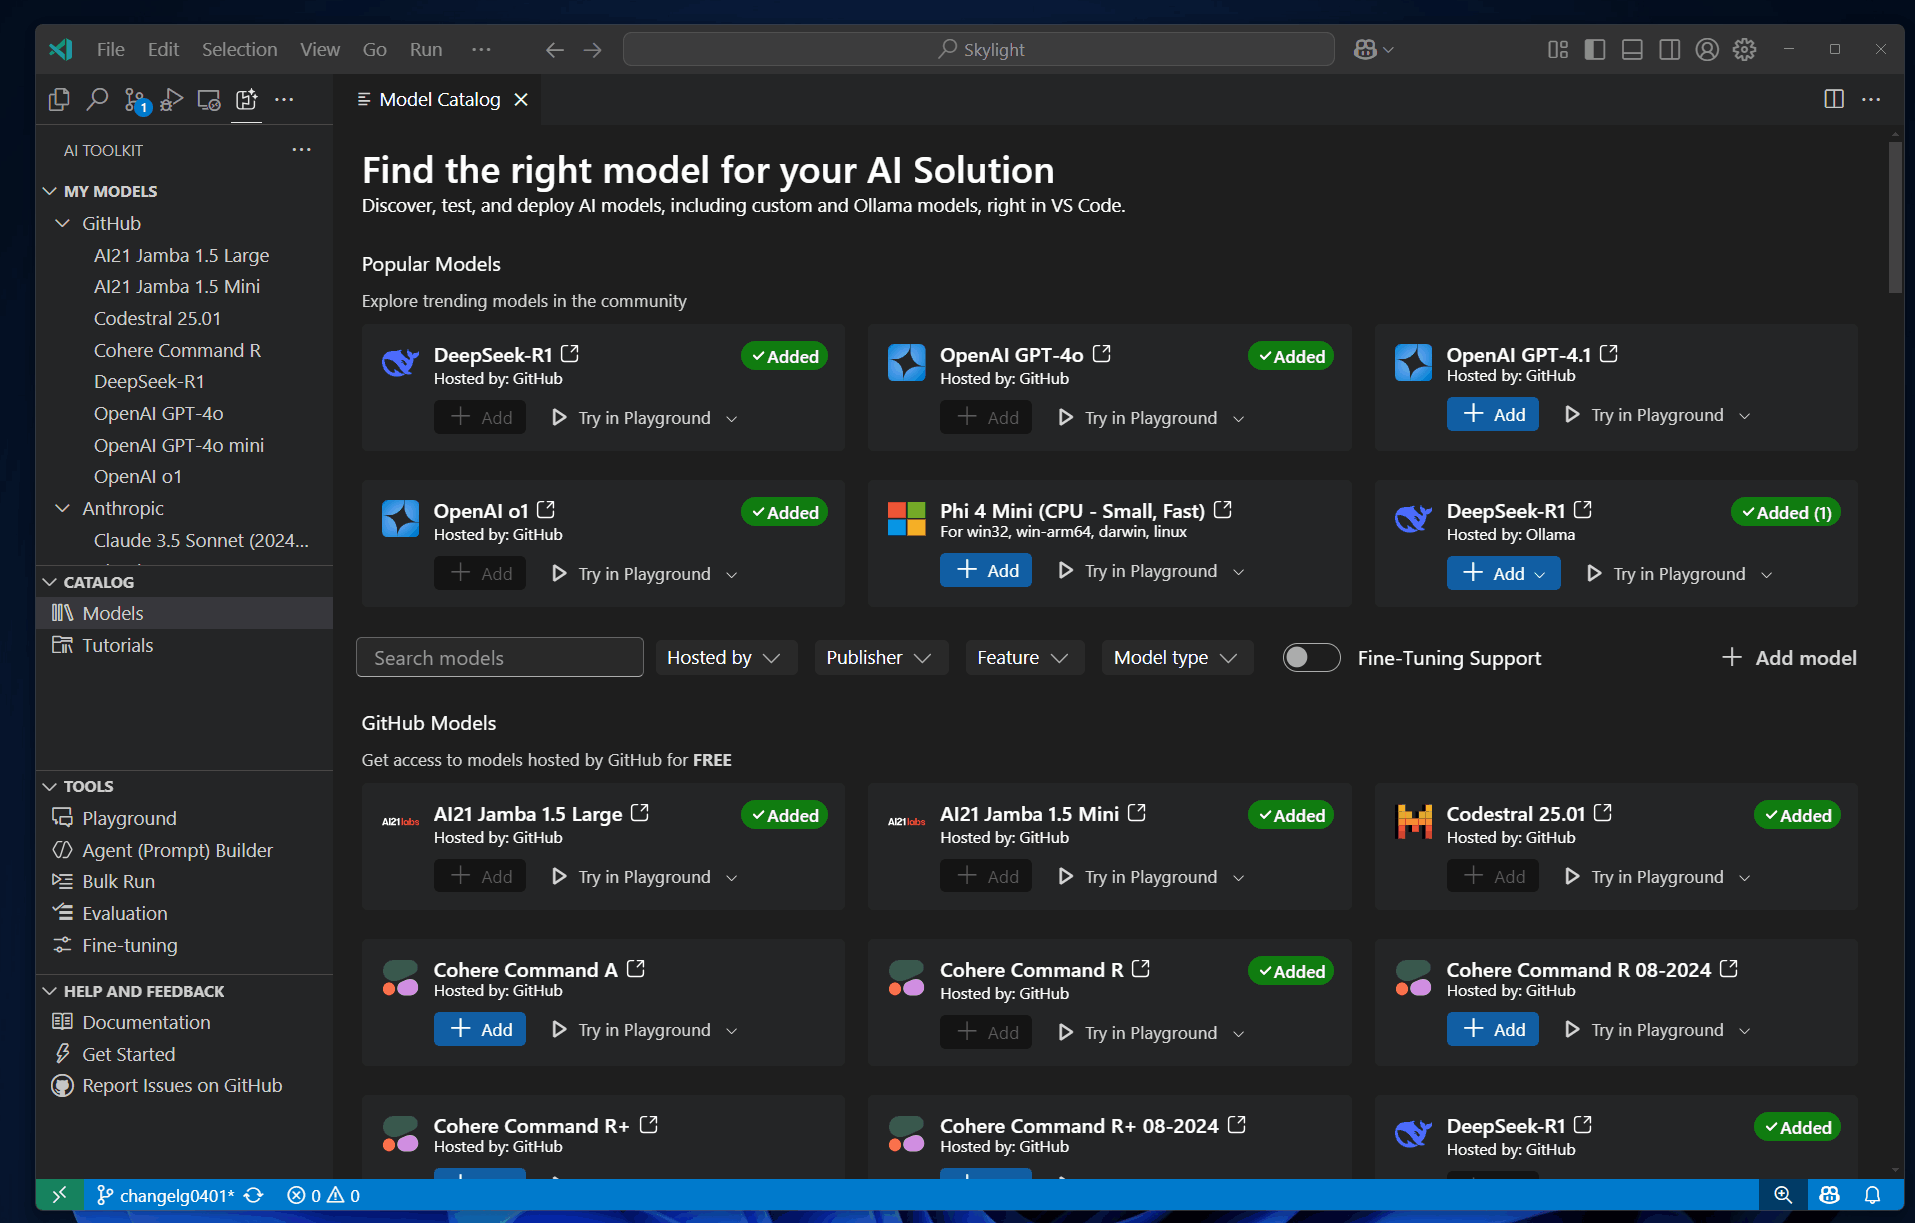
Task: Add the OpenAI GPT-4.1 model
Action: coord(1493,414)
